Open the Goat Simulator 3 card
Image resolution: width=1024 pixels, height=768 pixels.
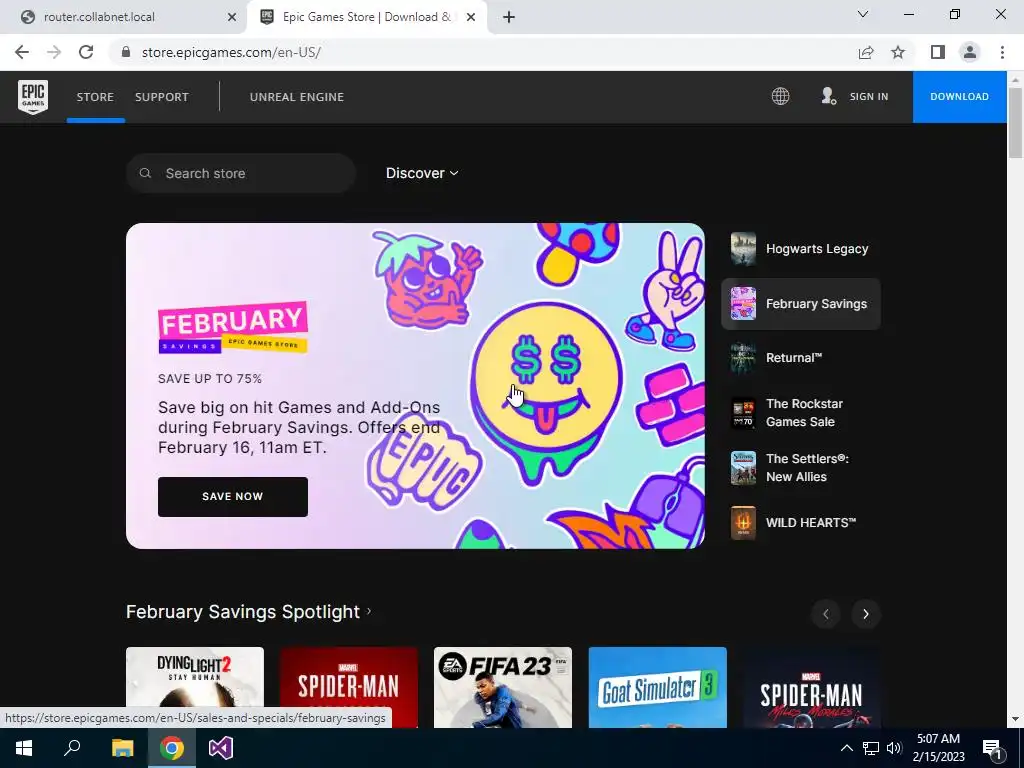coord(657,687)
